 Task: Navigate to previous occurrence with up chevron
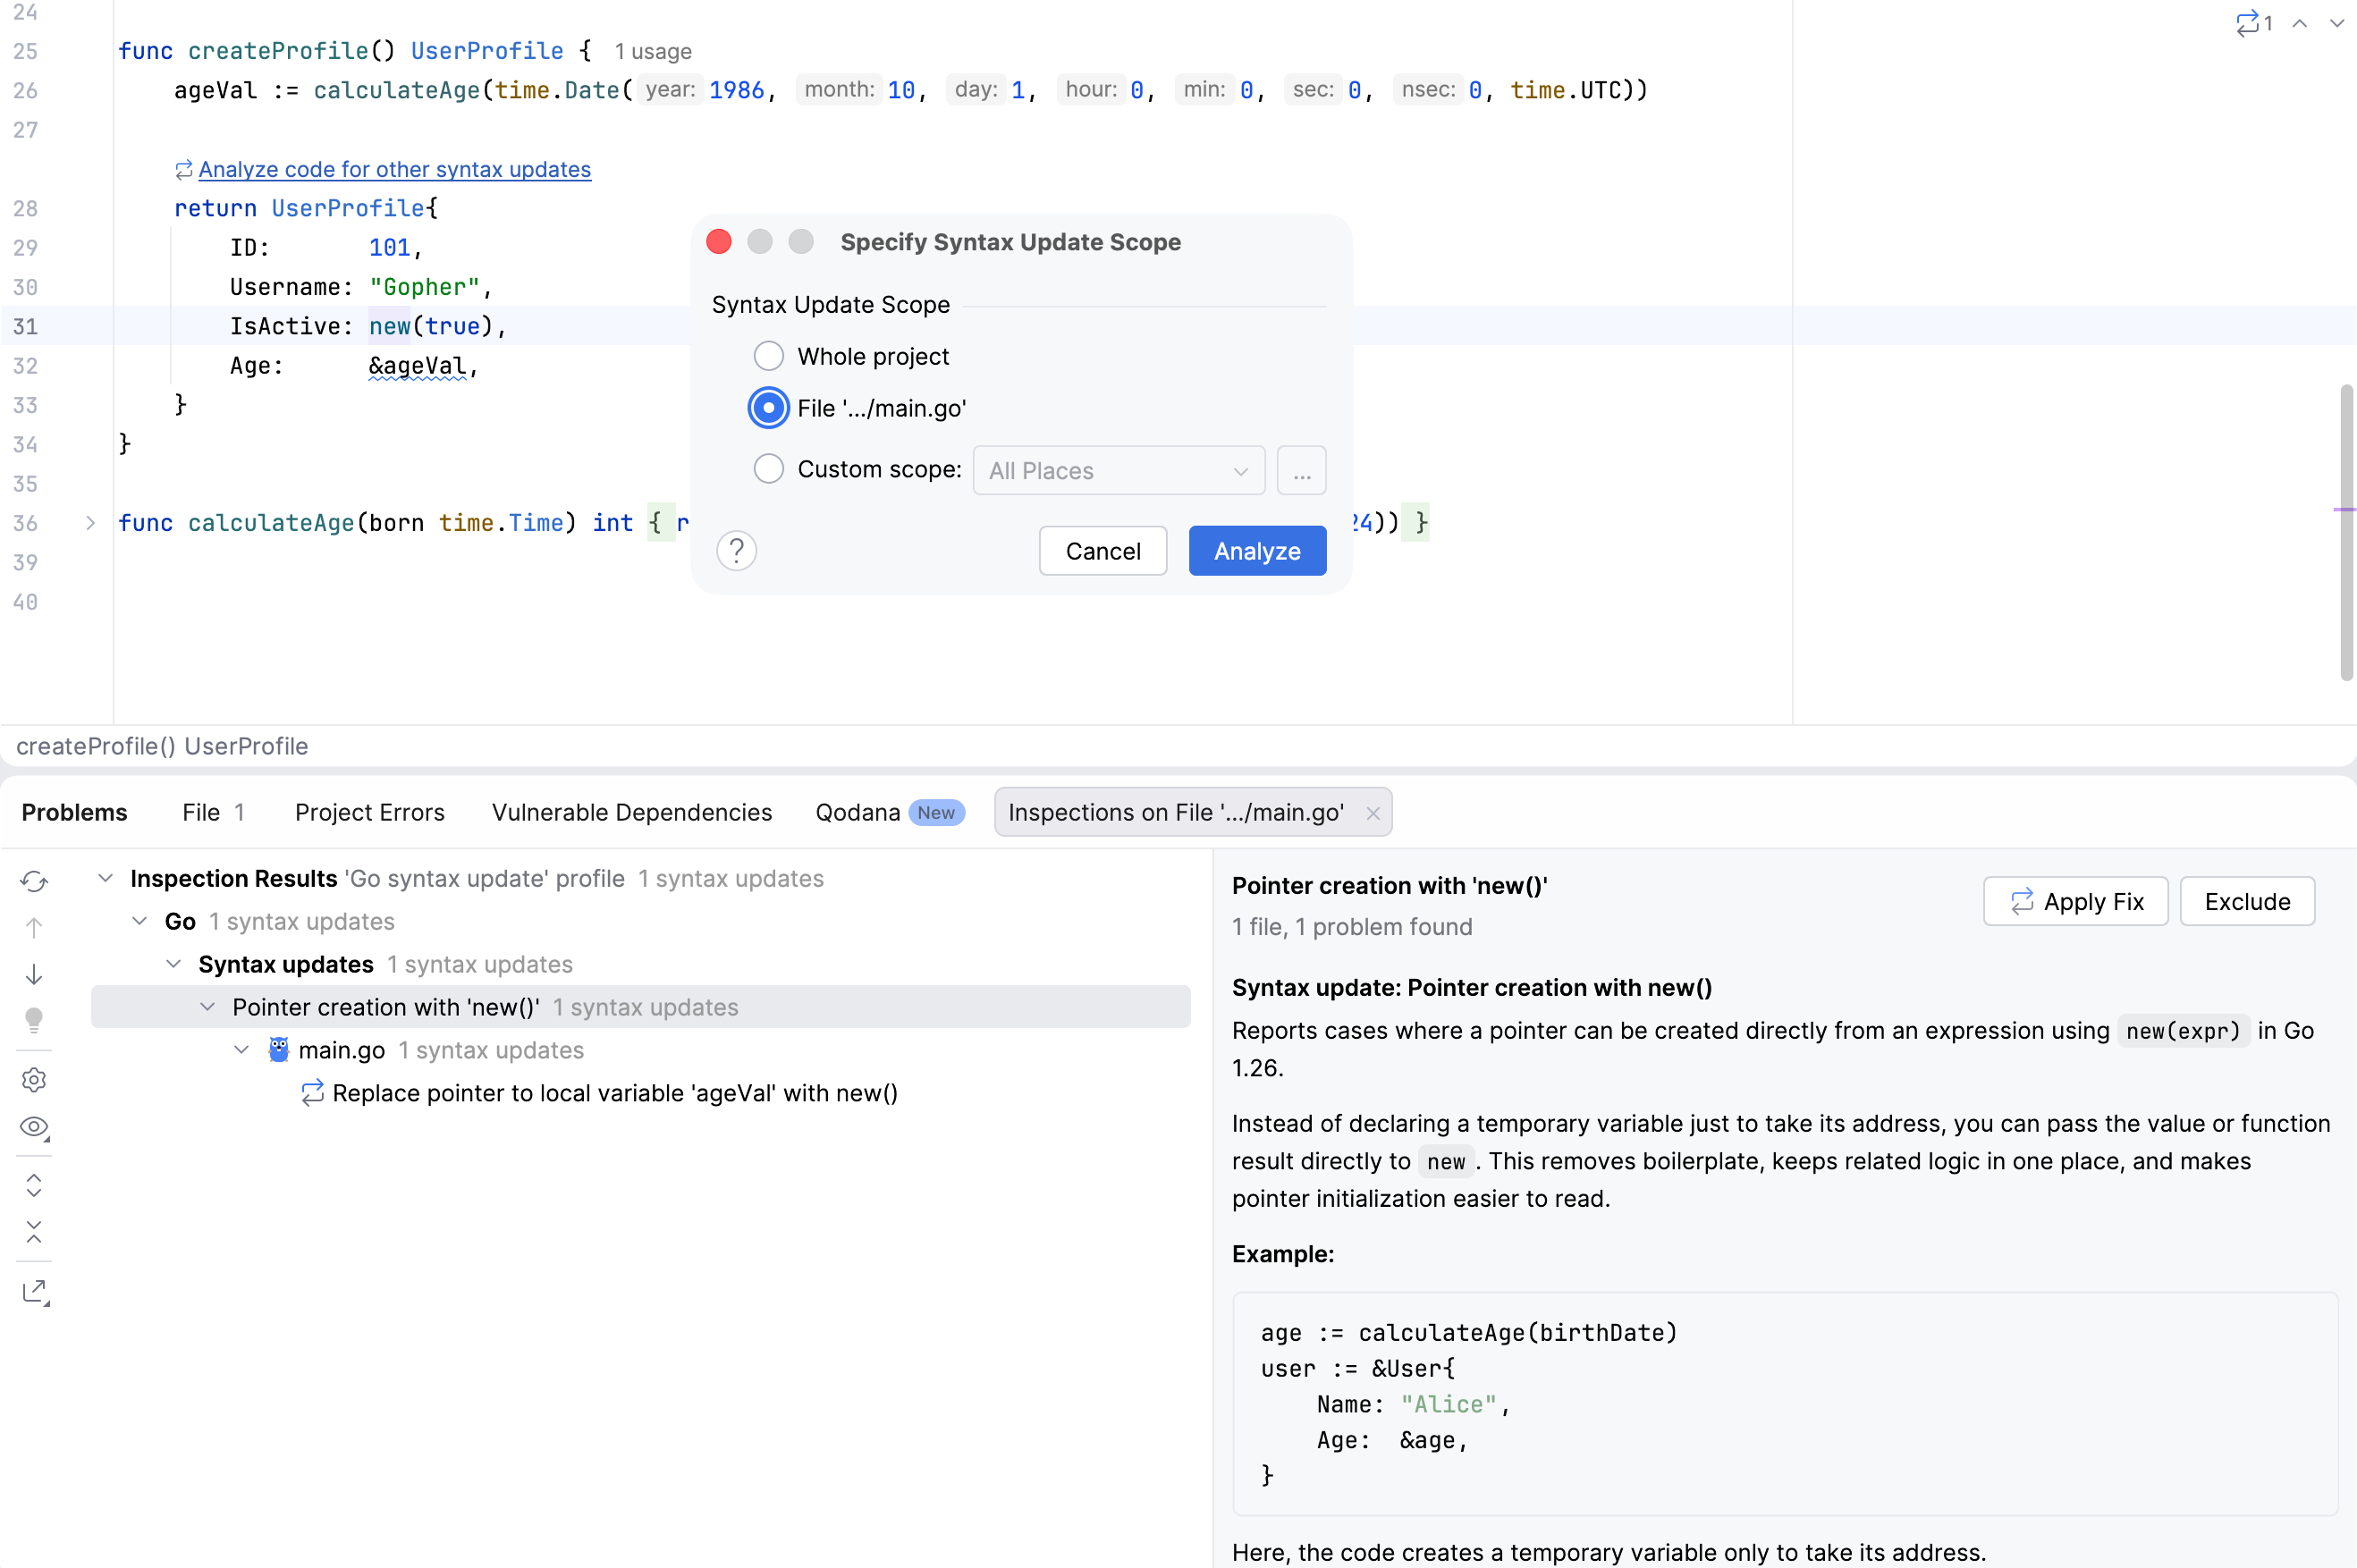click(x=2299, y=22)
